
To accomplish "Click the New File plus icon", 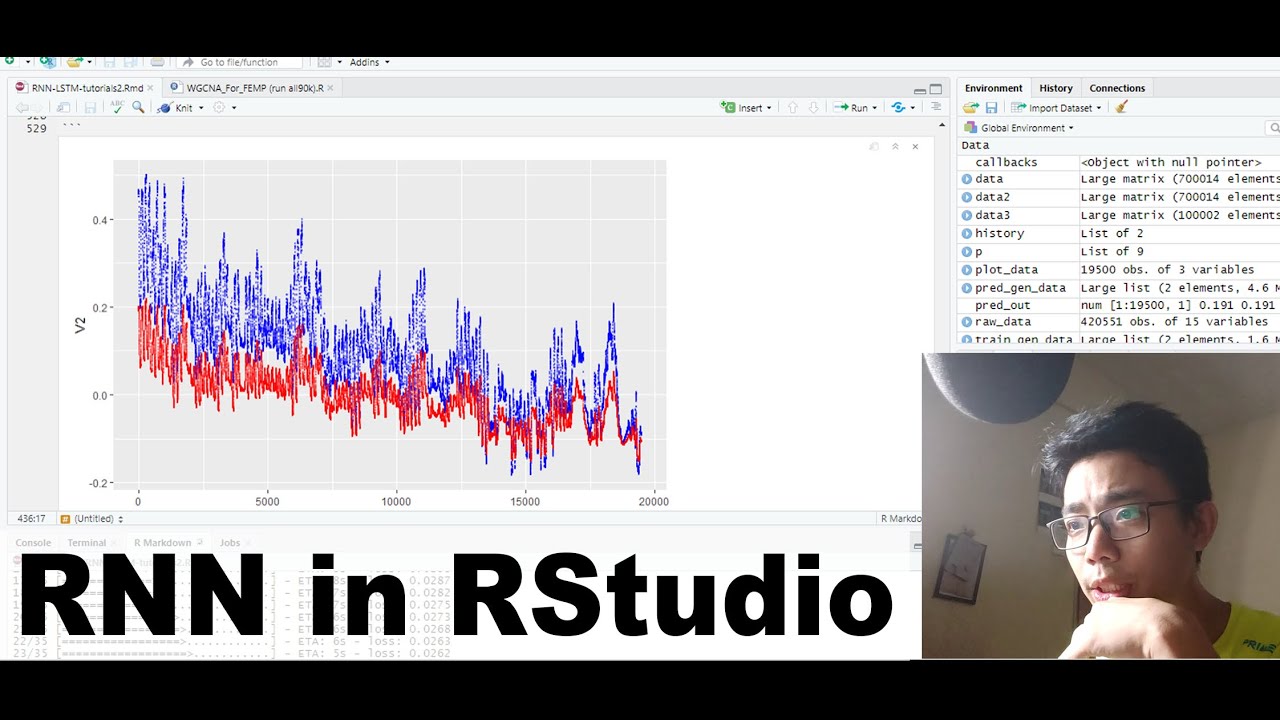I will pyautogui.click(x=9, y=62).
